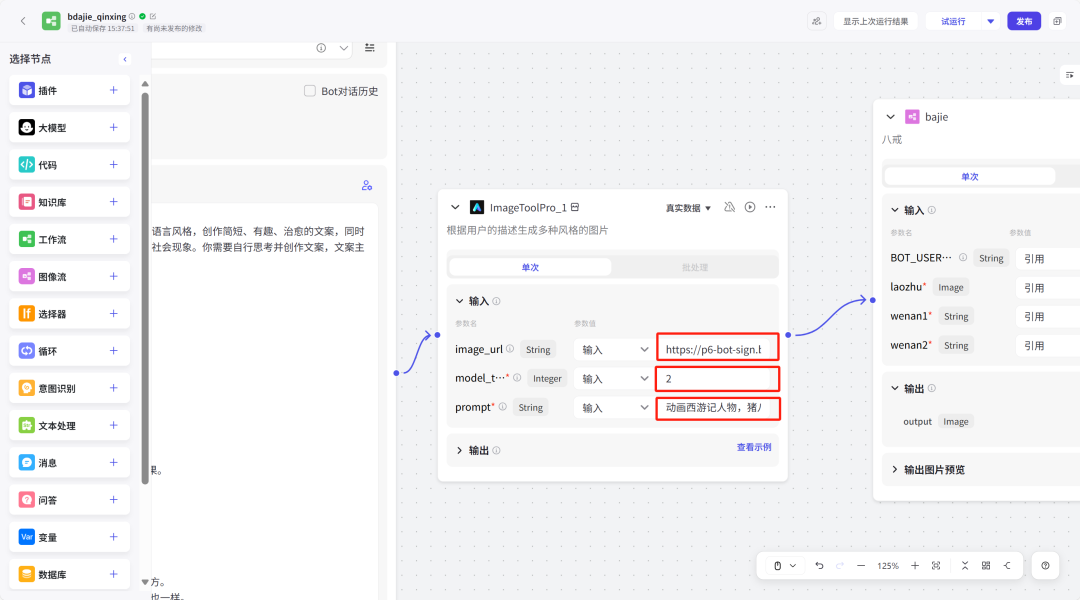
Task: Add a 消息 node with its plus icon
Action: tap(114, 462)
